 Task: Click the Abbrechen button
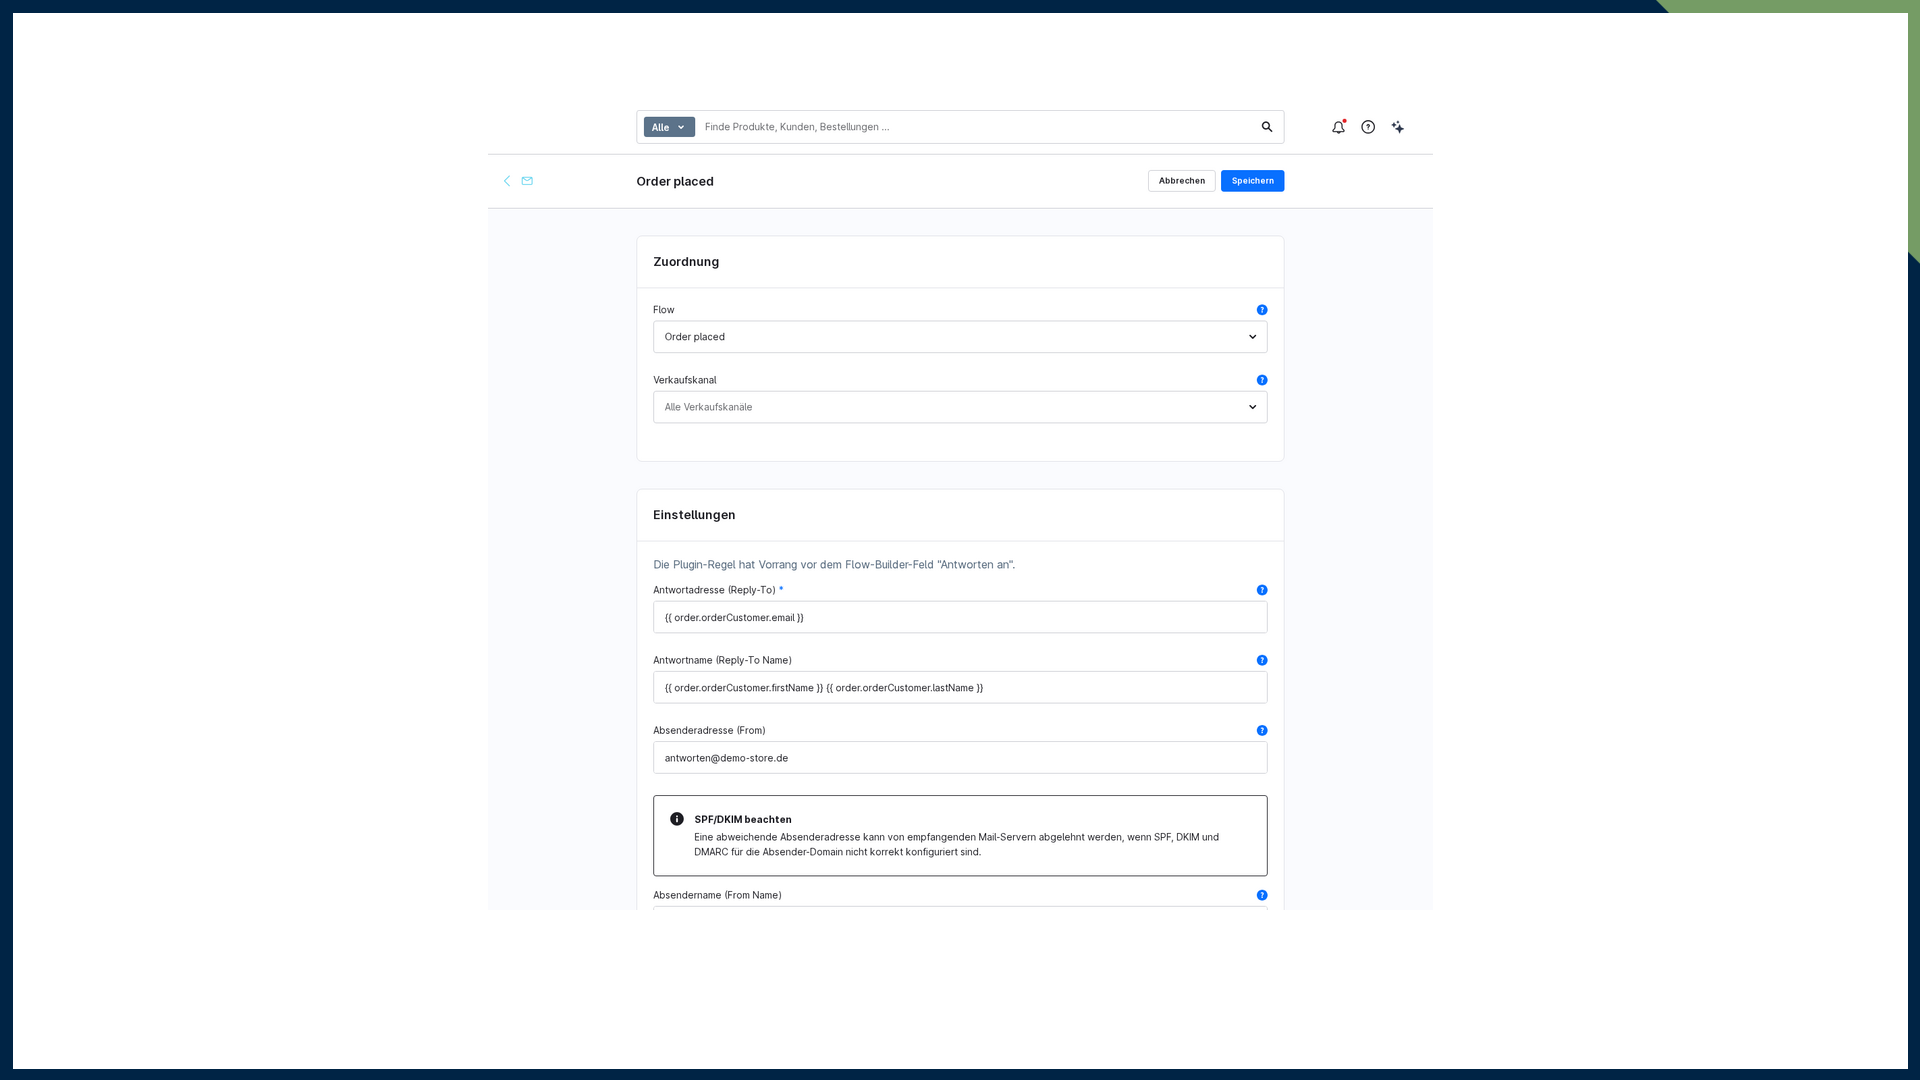(x=1182, y=181)
